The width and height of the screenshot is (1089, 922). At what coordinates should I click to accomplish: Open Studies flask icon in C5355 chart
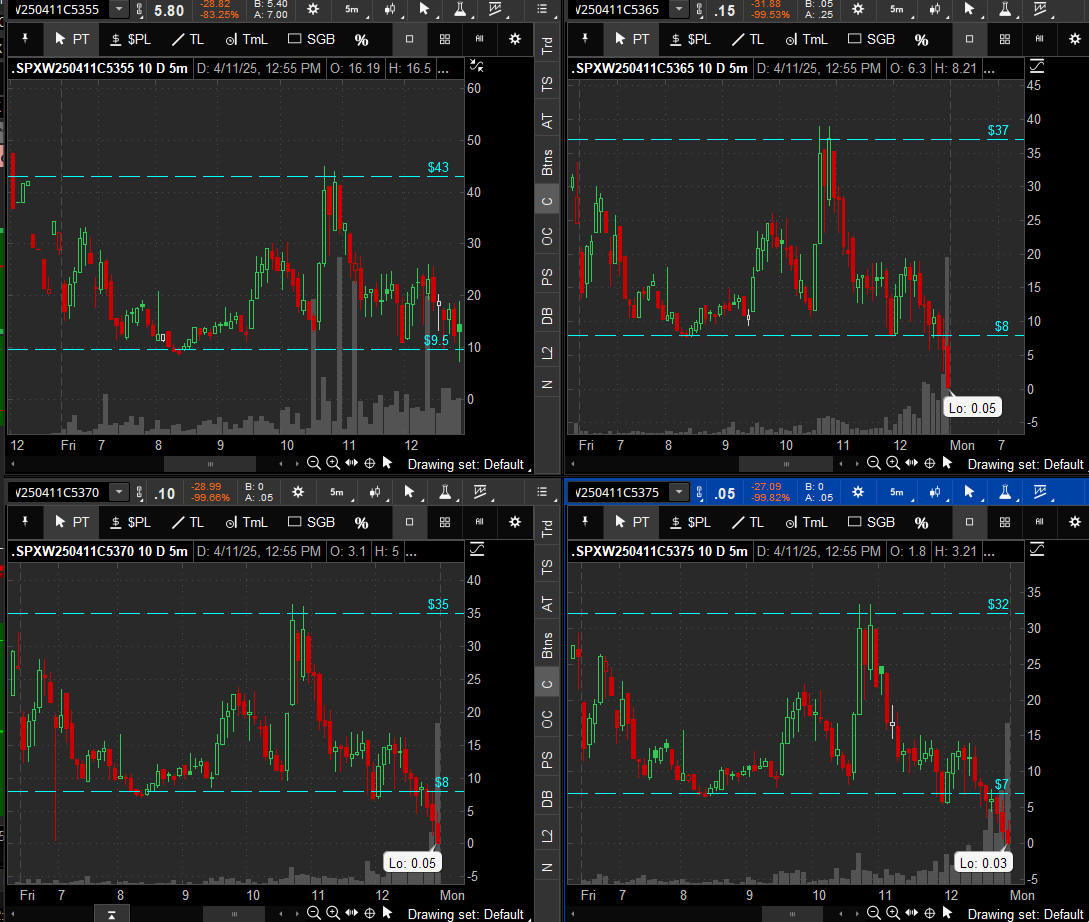459,9
